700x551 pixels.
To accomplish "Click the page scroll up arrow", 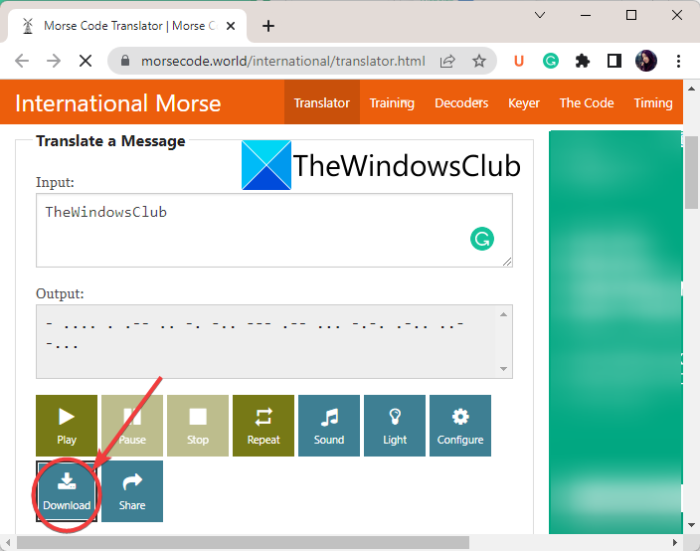I will (x=692, y=88).
